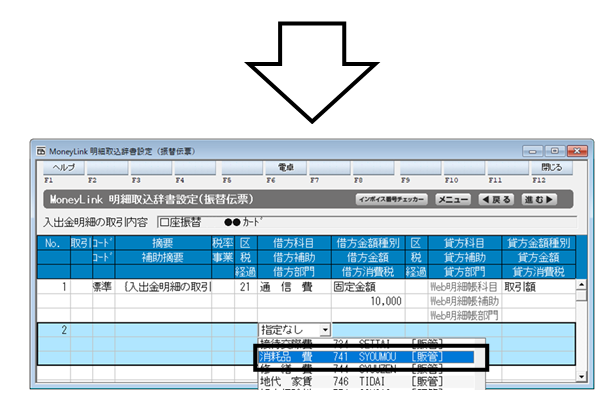The height and width of the screenshot is (397, 604).
Task: Click the ヘルプ F1 function button
Action: tap(64, 168)
